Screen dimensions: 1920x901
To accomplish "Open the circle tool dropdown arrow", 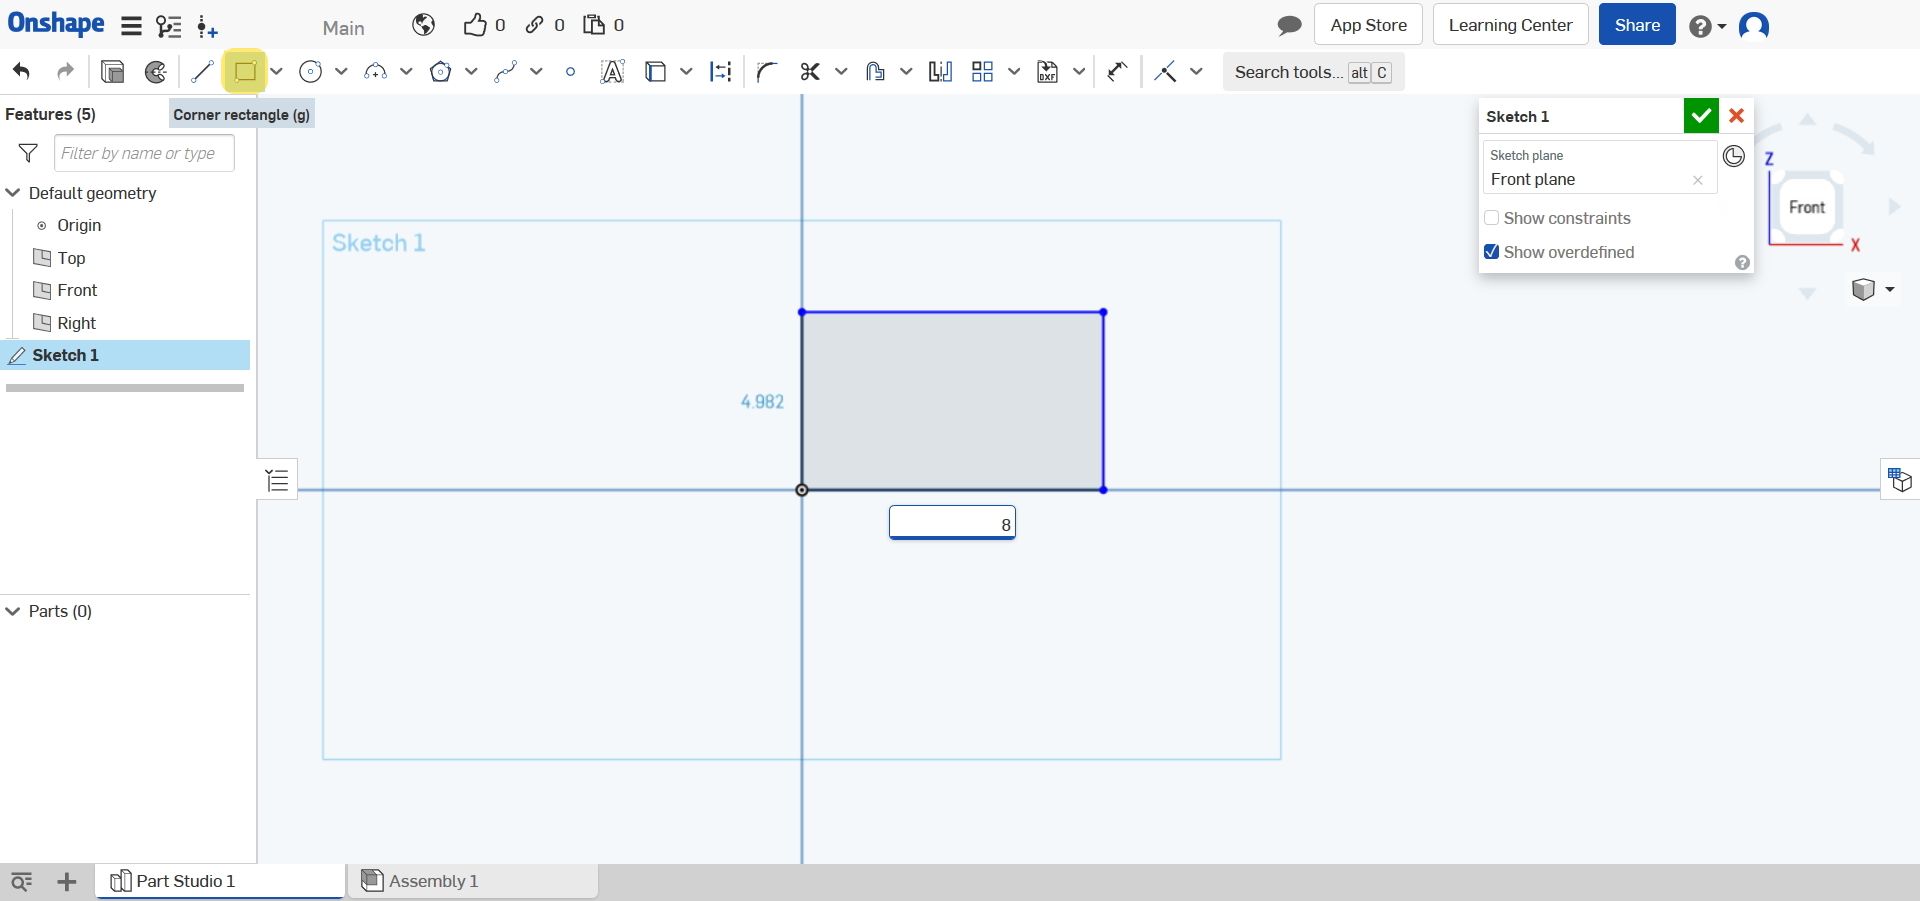I will [341, 72].
